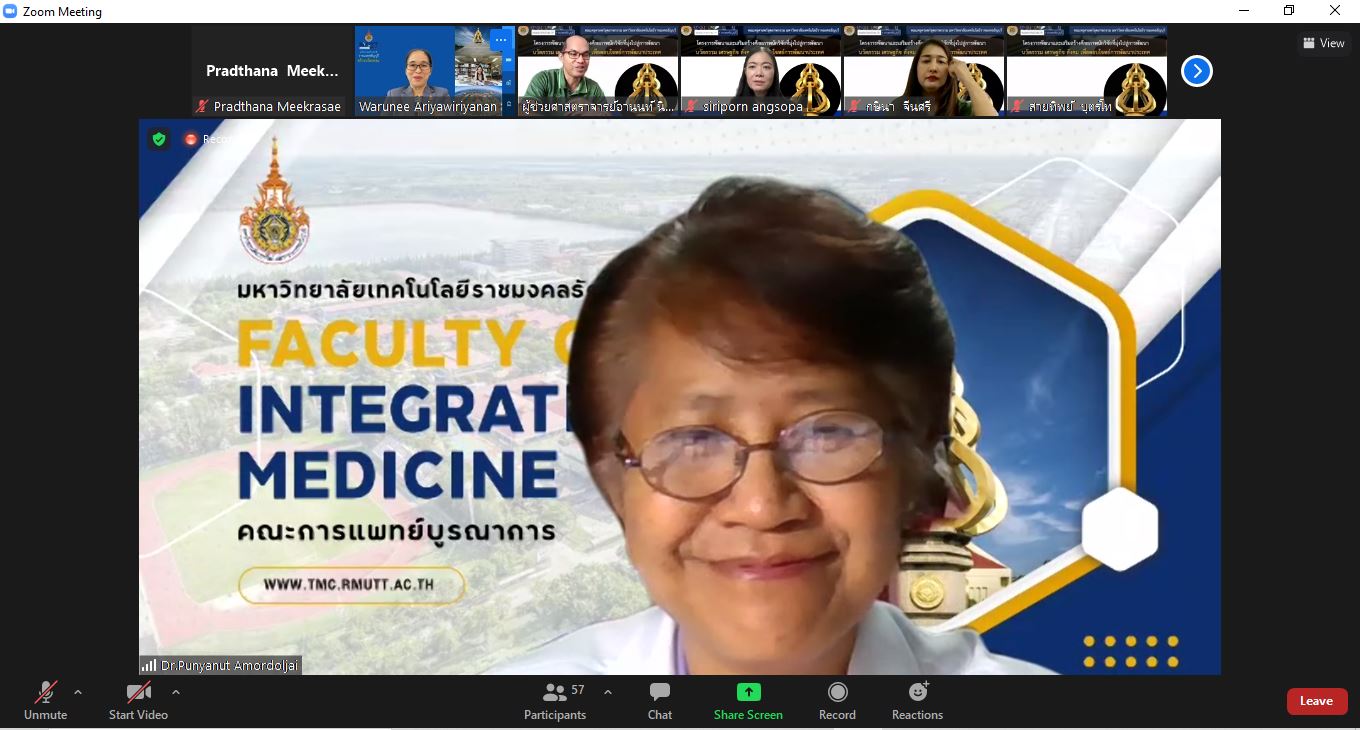Select สายทิพย์ participant video thumbnail

1087,71
